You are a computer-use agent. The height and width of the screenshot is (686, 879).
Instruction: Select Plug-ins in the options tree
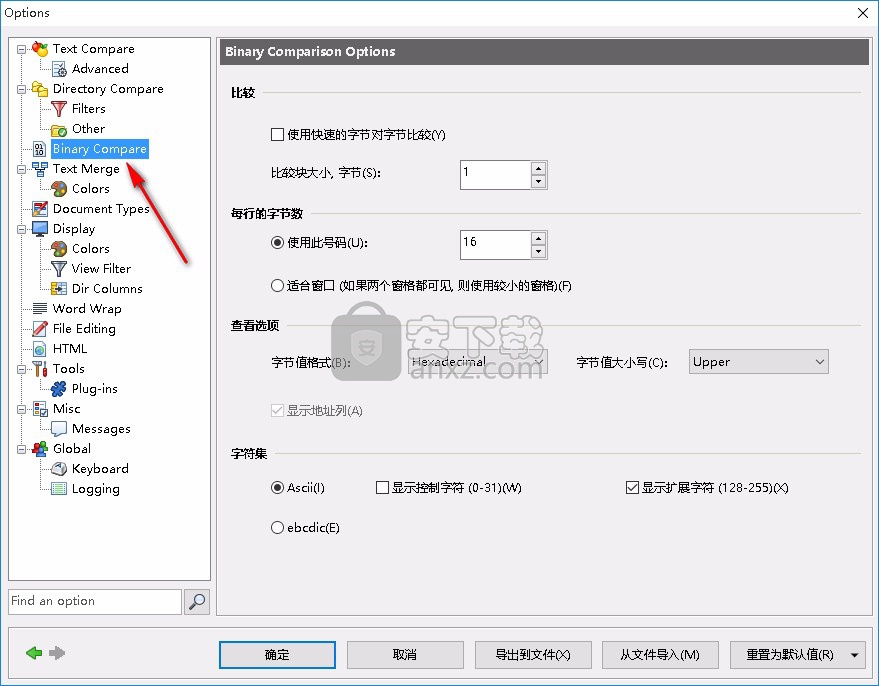pos(95,389)
